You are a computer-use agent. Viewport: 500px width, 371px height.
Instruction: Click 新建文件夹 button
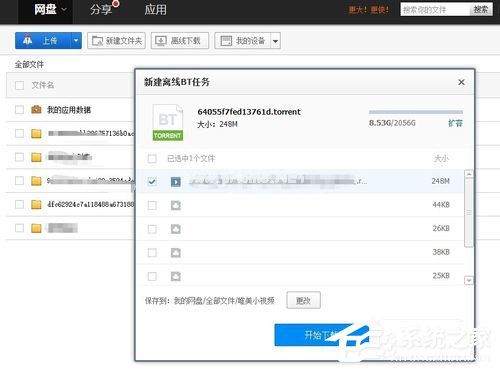[x=116, y=41]
